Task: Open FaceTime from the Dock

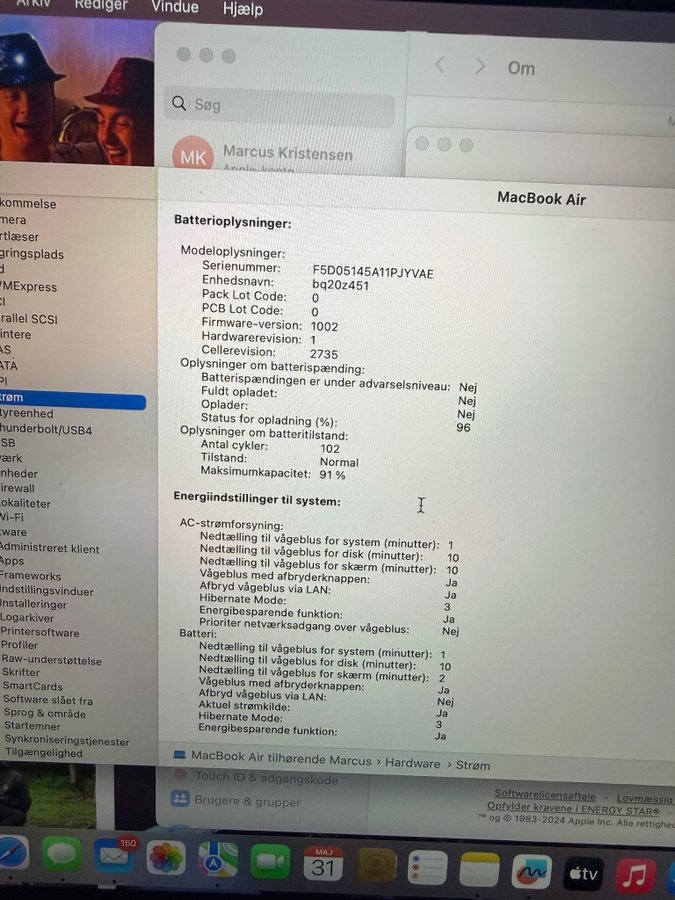Action: pos(270,861)
